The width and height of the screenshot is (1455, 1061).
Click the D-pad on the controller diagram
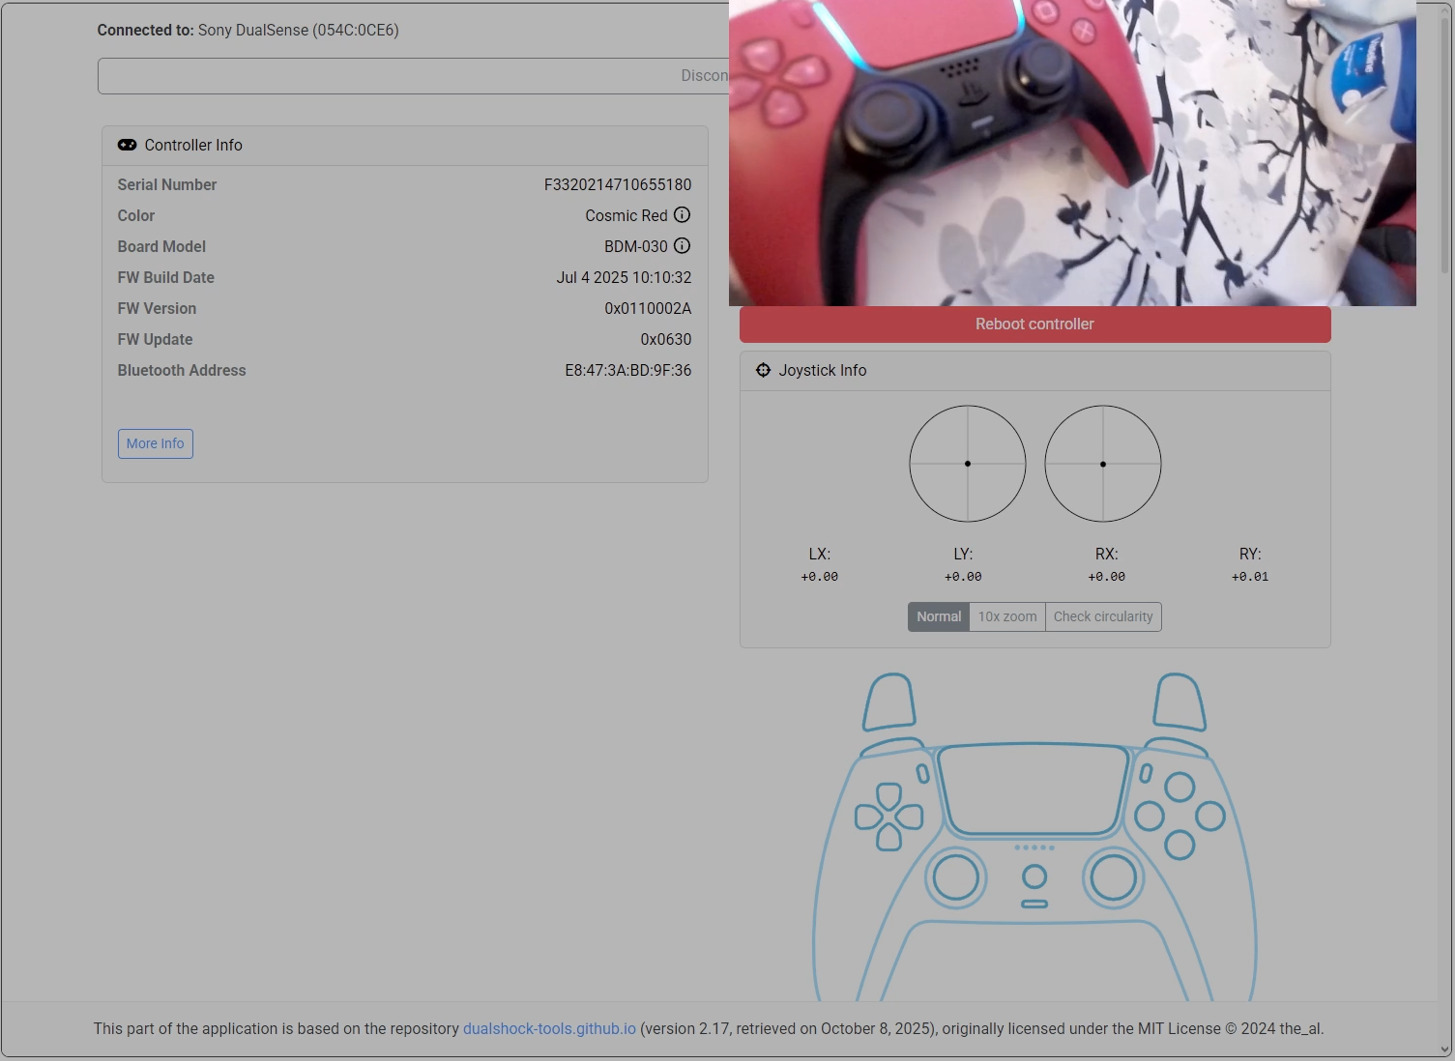(889, 817)
